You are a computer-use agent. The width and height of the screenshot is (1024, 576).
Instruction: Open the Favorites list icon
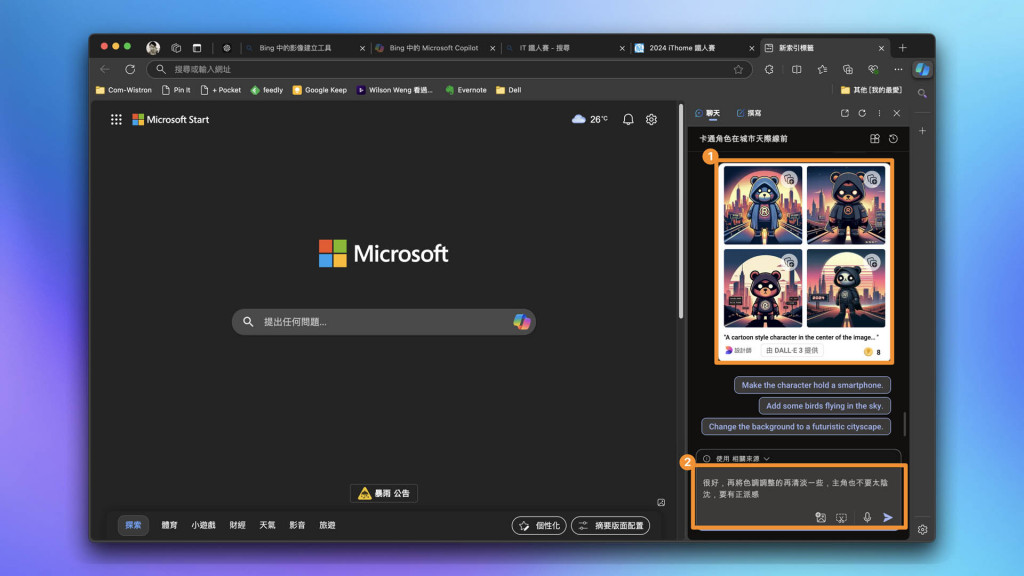pyautogui.click(x=822, y=69)
